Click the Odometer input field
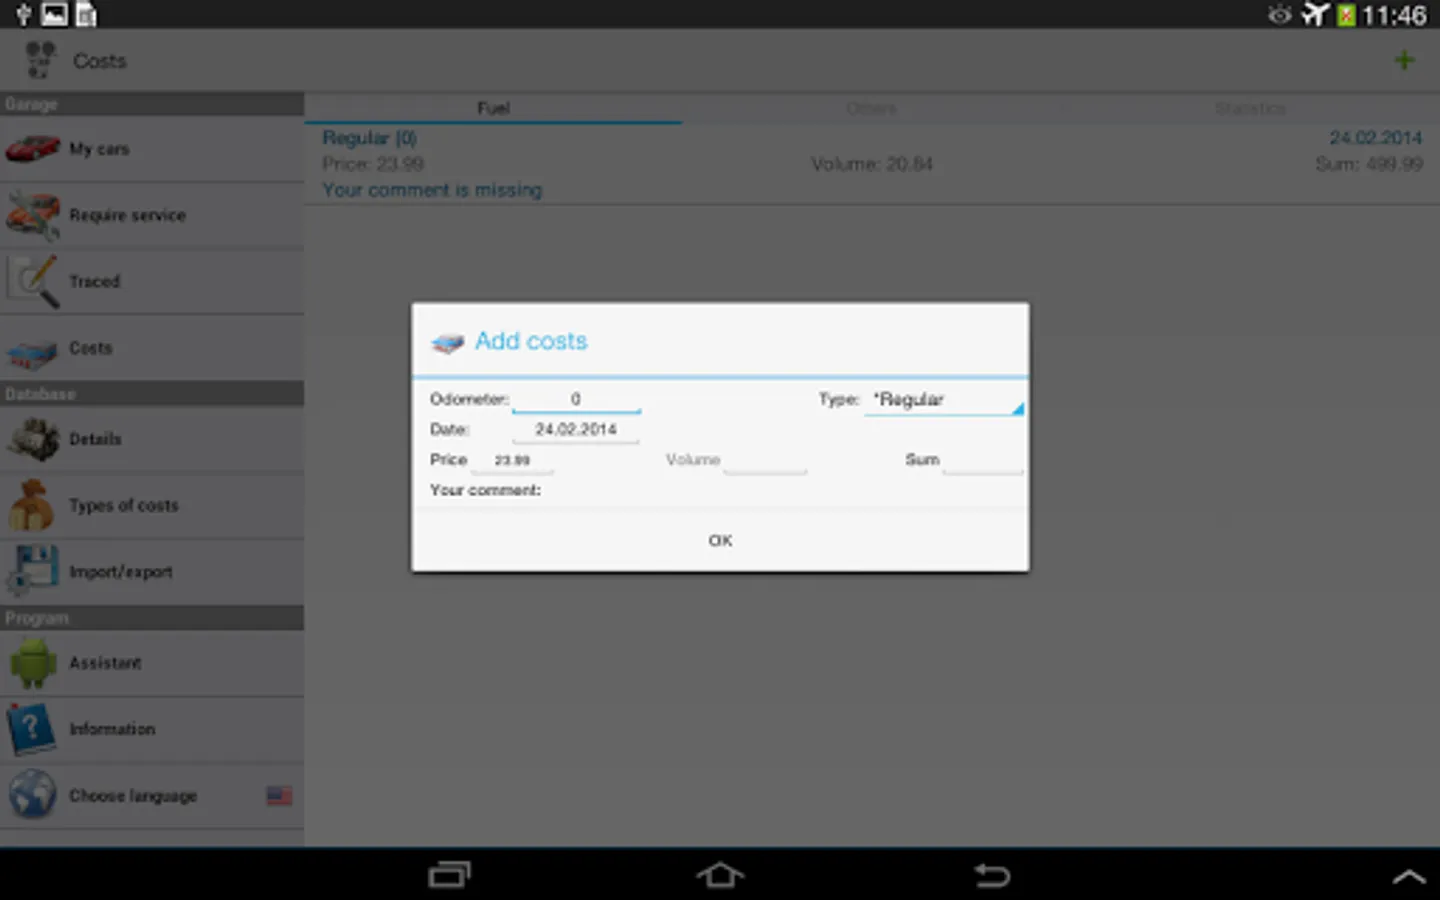Screen dimensions: 1440x900 click(576, 399)
